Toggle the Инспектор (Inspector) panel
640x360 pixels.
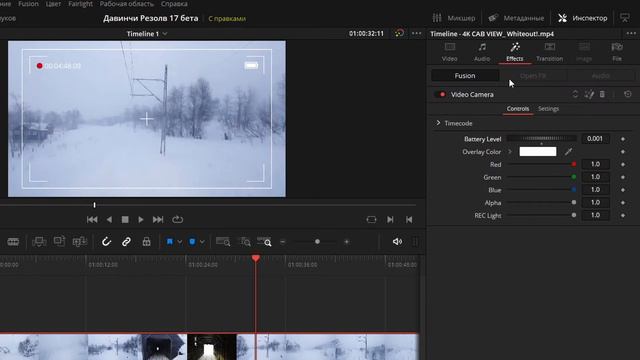click(582, 18)
